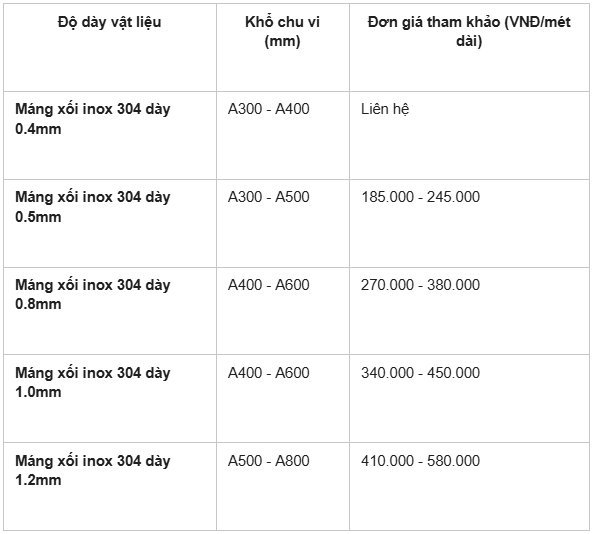Click the 'A300 - A500' perimeter cell
Image resolution: width=593 pixels, height=534 pixels.
283,224
